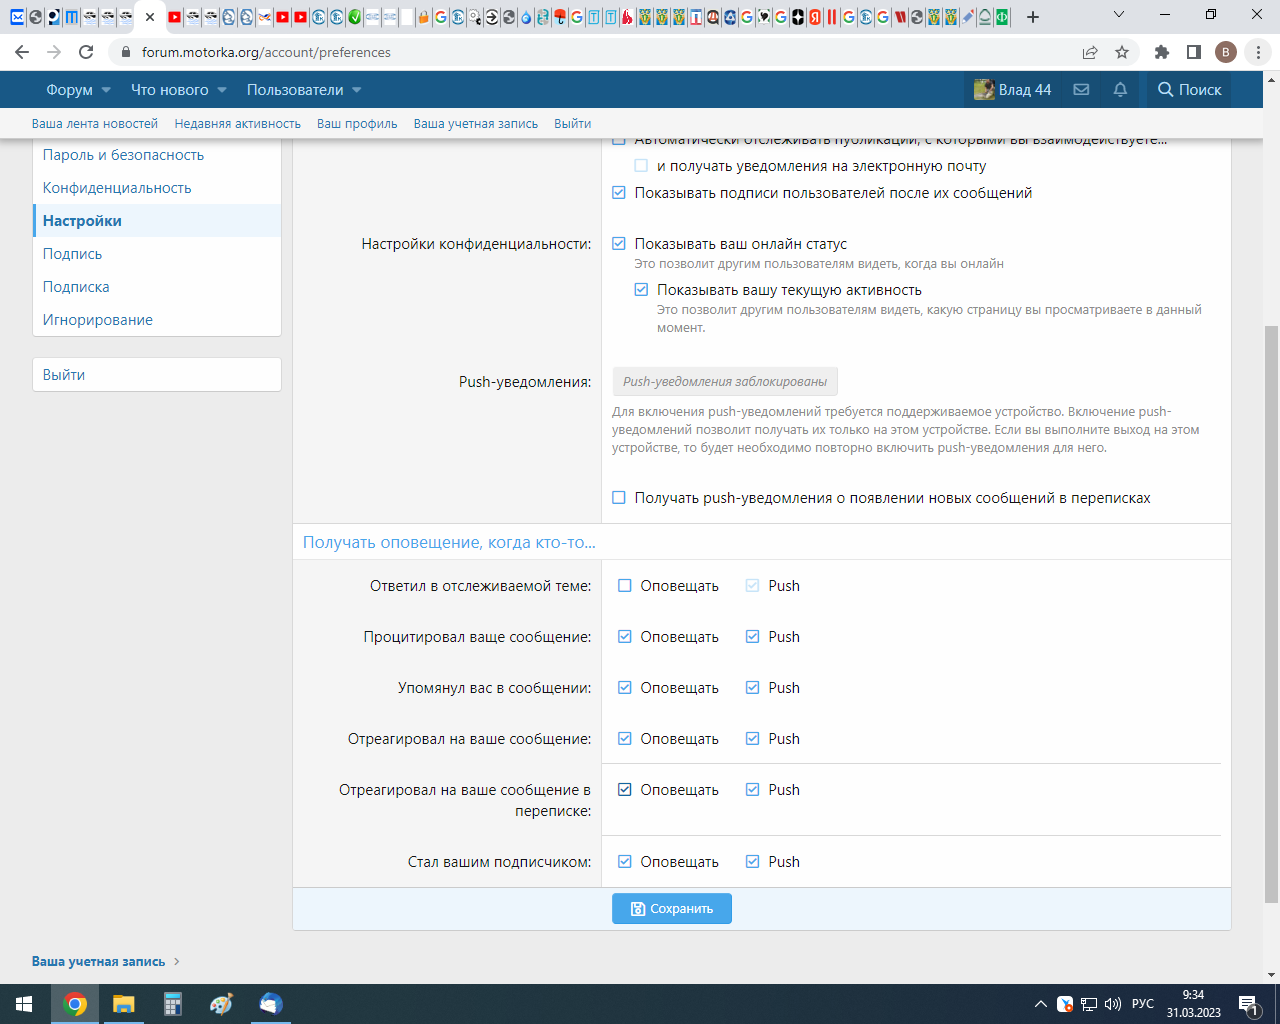The image size is (1280, 1024).
Task: Disable Показывать ваш онлайн статус checkbox
Action: click(619, 244)
